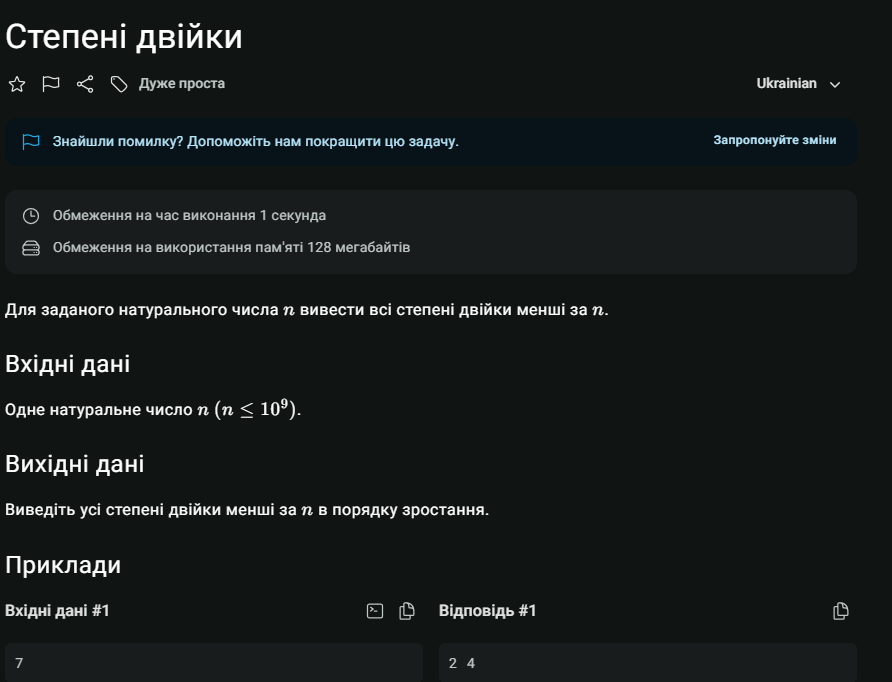Viewport: 892px width, 682px height.
Task: Click the sample output box containing 2 4
Action: pyautogui.click(x=648, y=663)
